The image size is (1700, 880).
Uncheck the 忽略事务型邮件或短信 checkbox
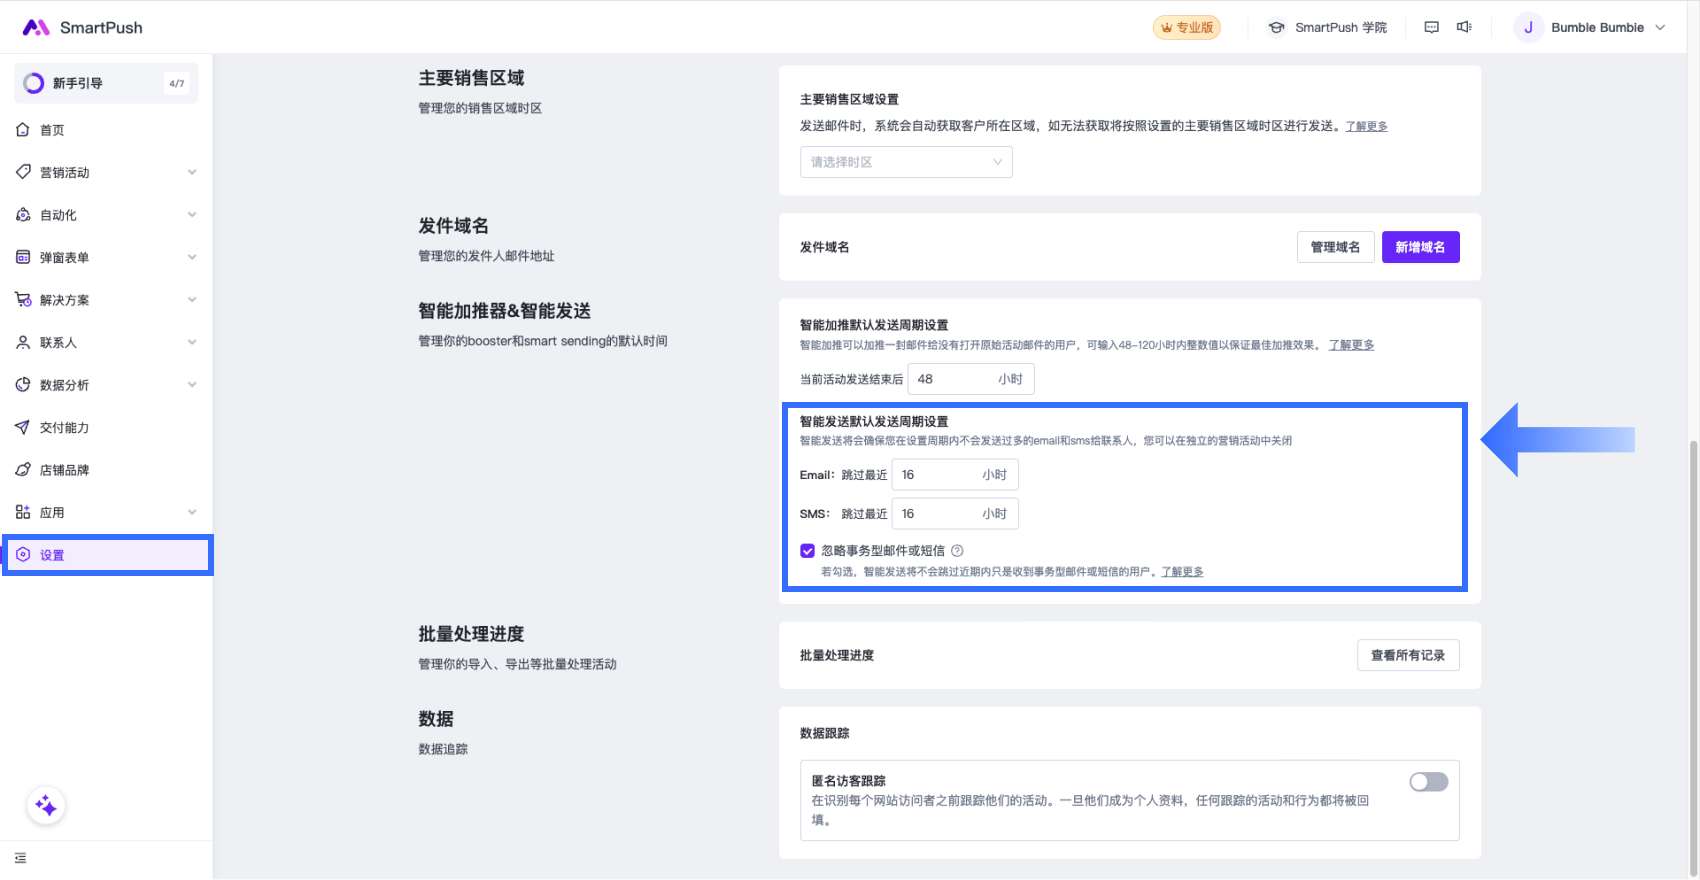pyautogui.click(x=808, y=551)
